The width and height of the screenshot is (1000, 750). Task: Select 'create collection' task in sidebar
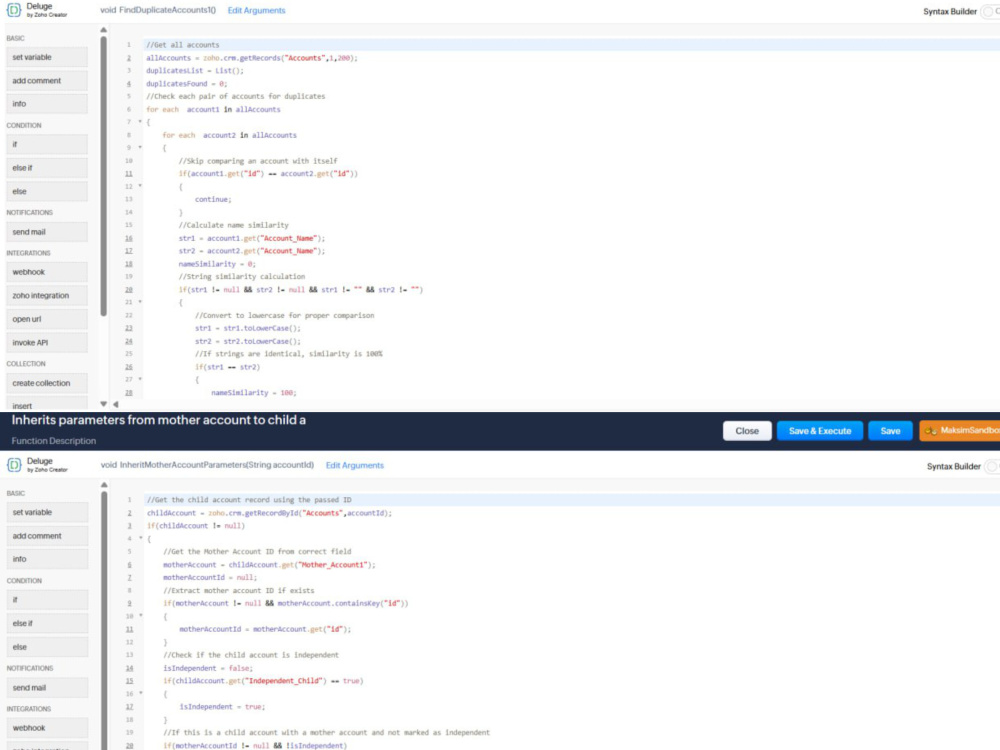[47, 383]
